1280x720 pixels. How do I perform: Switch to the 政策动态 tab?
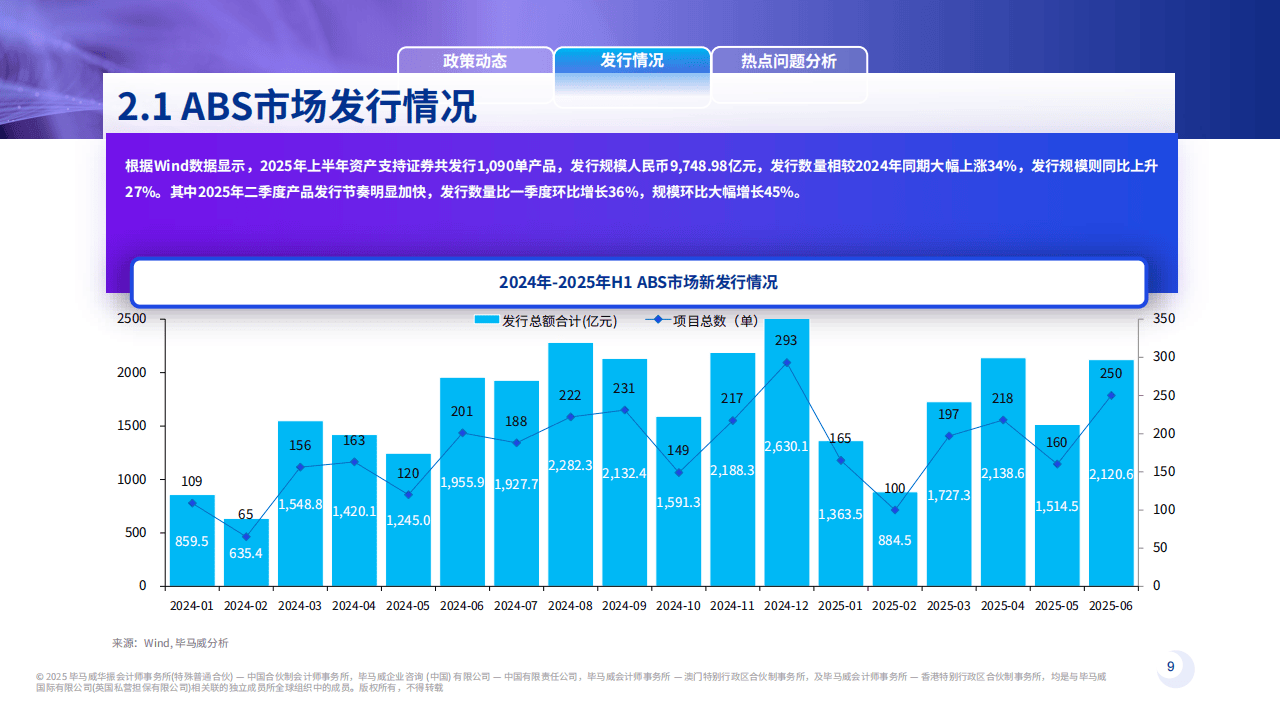point(476,61)
